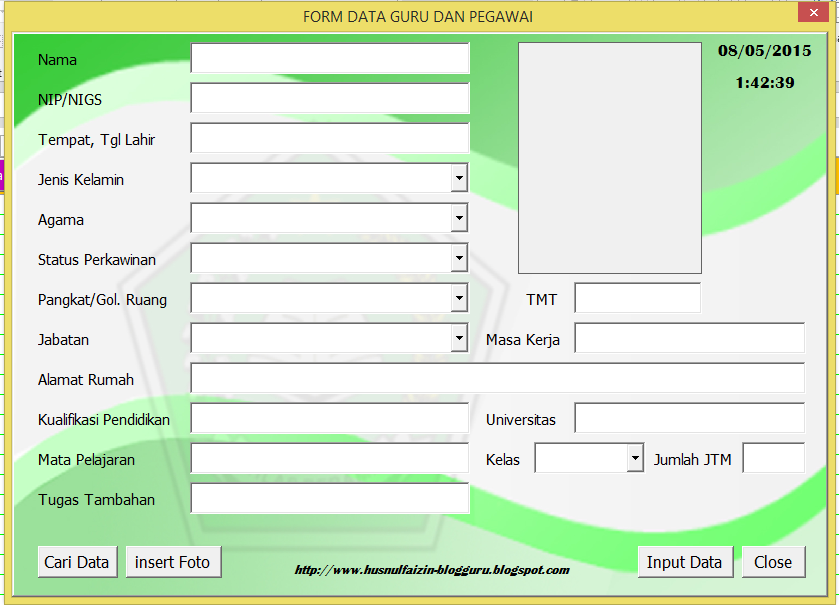Click Input Data to save record
This screenshot has height=605, width=839.
(685, 561)
